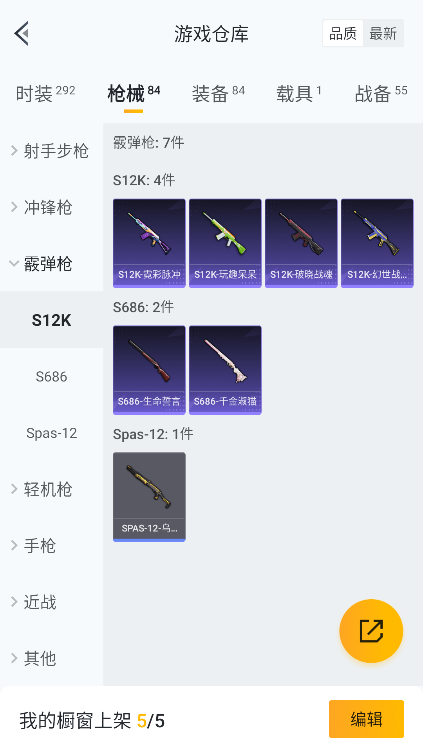Tap the orange share floating button
The image size is (423, 752).
coord(371,631)
